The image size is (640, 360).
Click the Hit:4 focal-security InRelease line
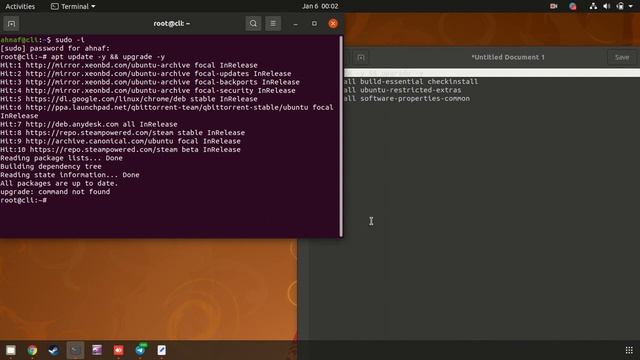148,91
